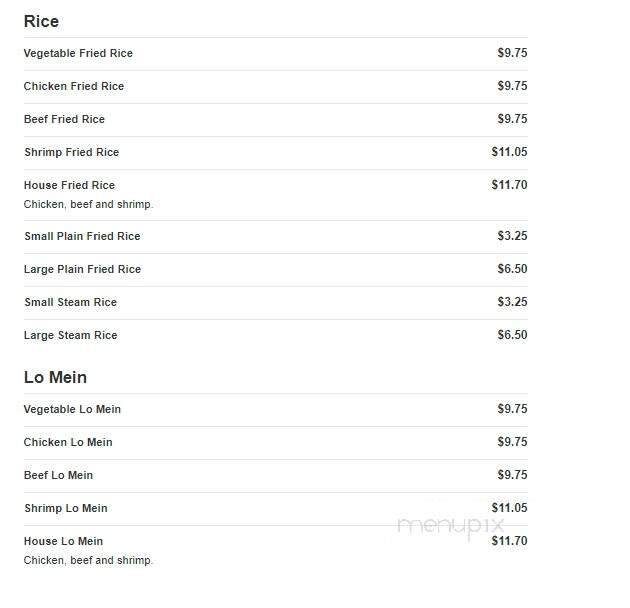Open Beef Fried Rice entry
This screenshot has width=630, height=608.
coord(64,119)
